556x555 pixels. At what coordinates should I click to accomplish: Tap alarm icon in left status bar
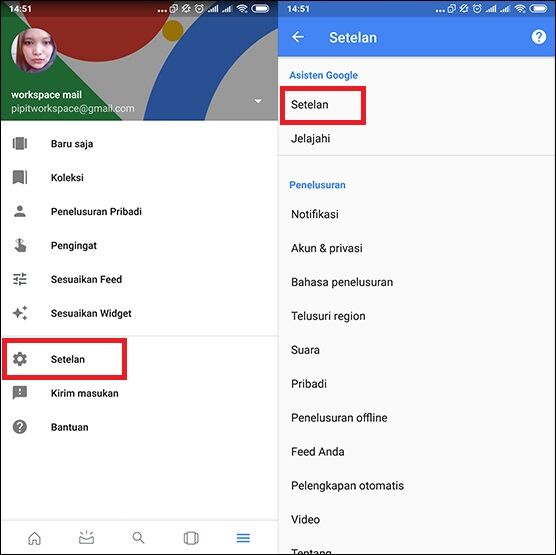tap(199, 9)
